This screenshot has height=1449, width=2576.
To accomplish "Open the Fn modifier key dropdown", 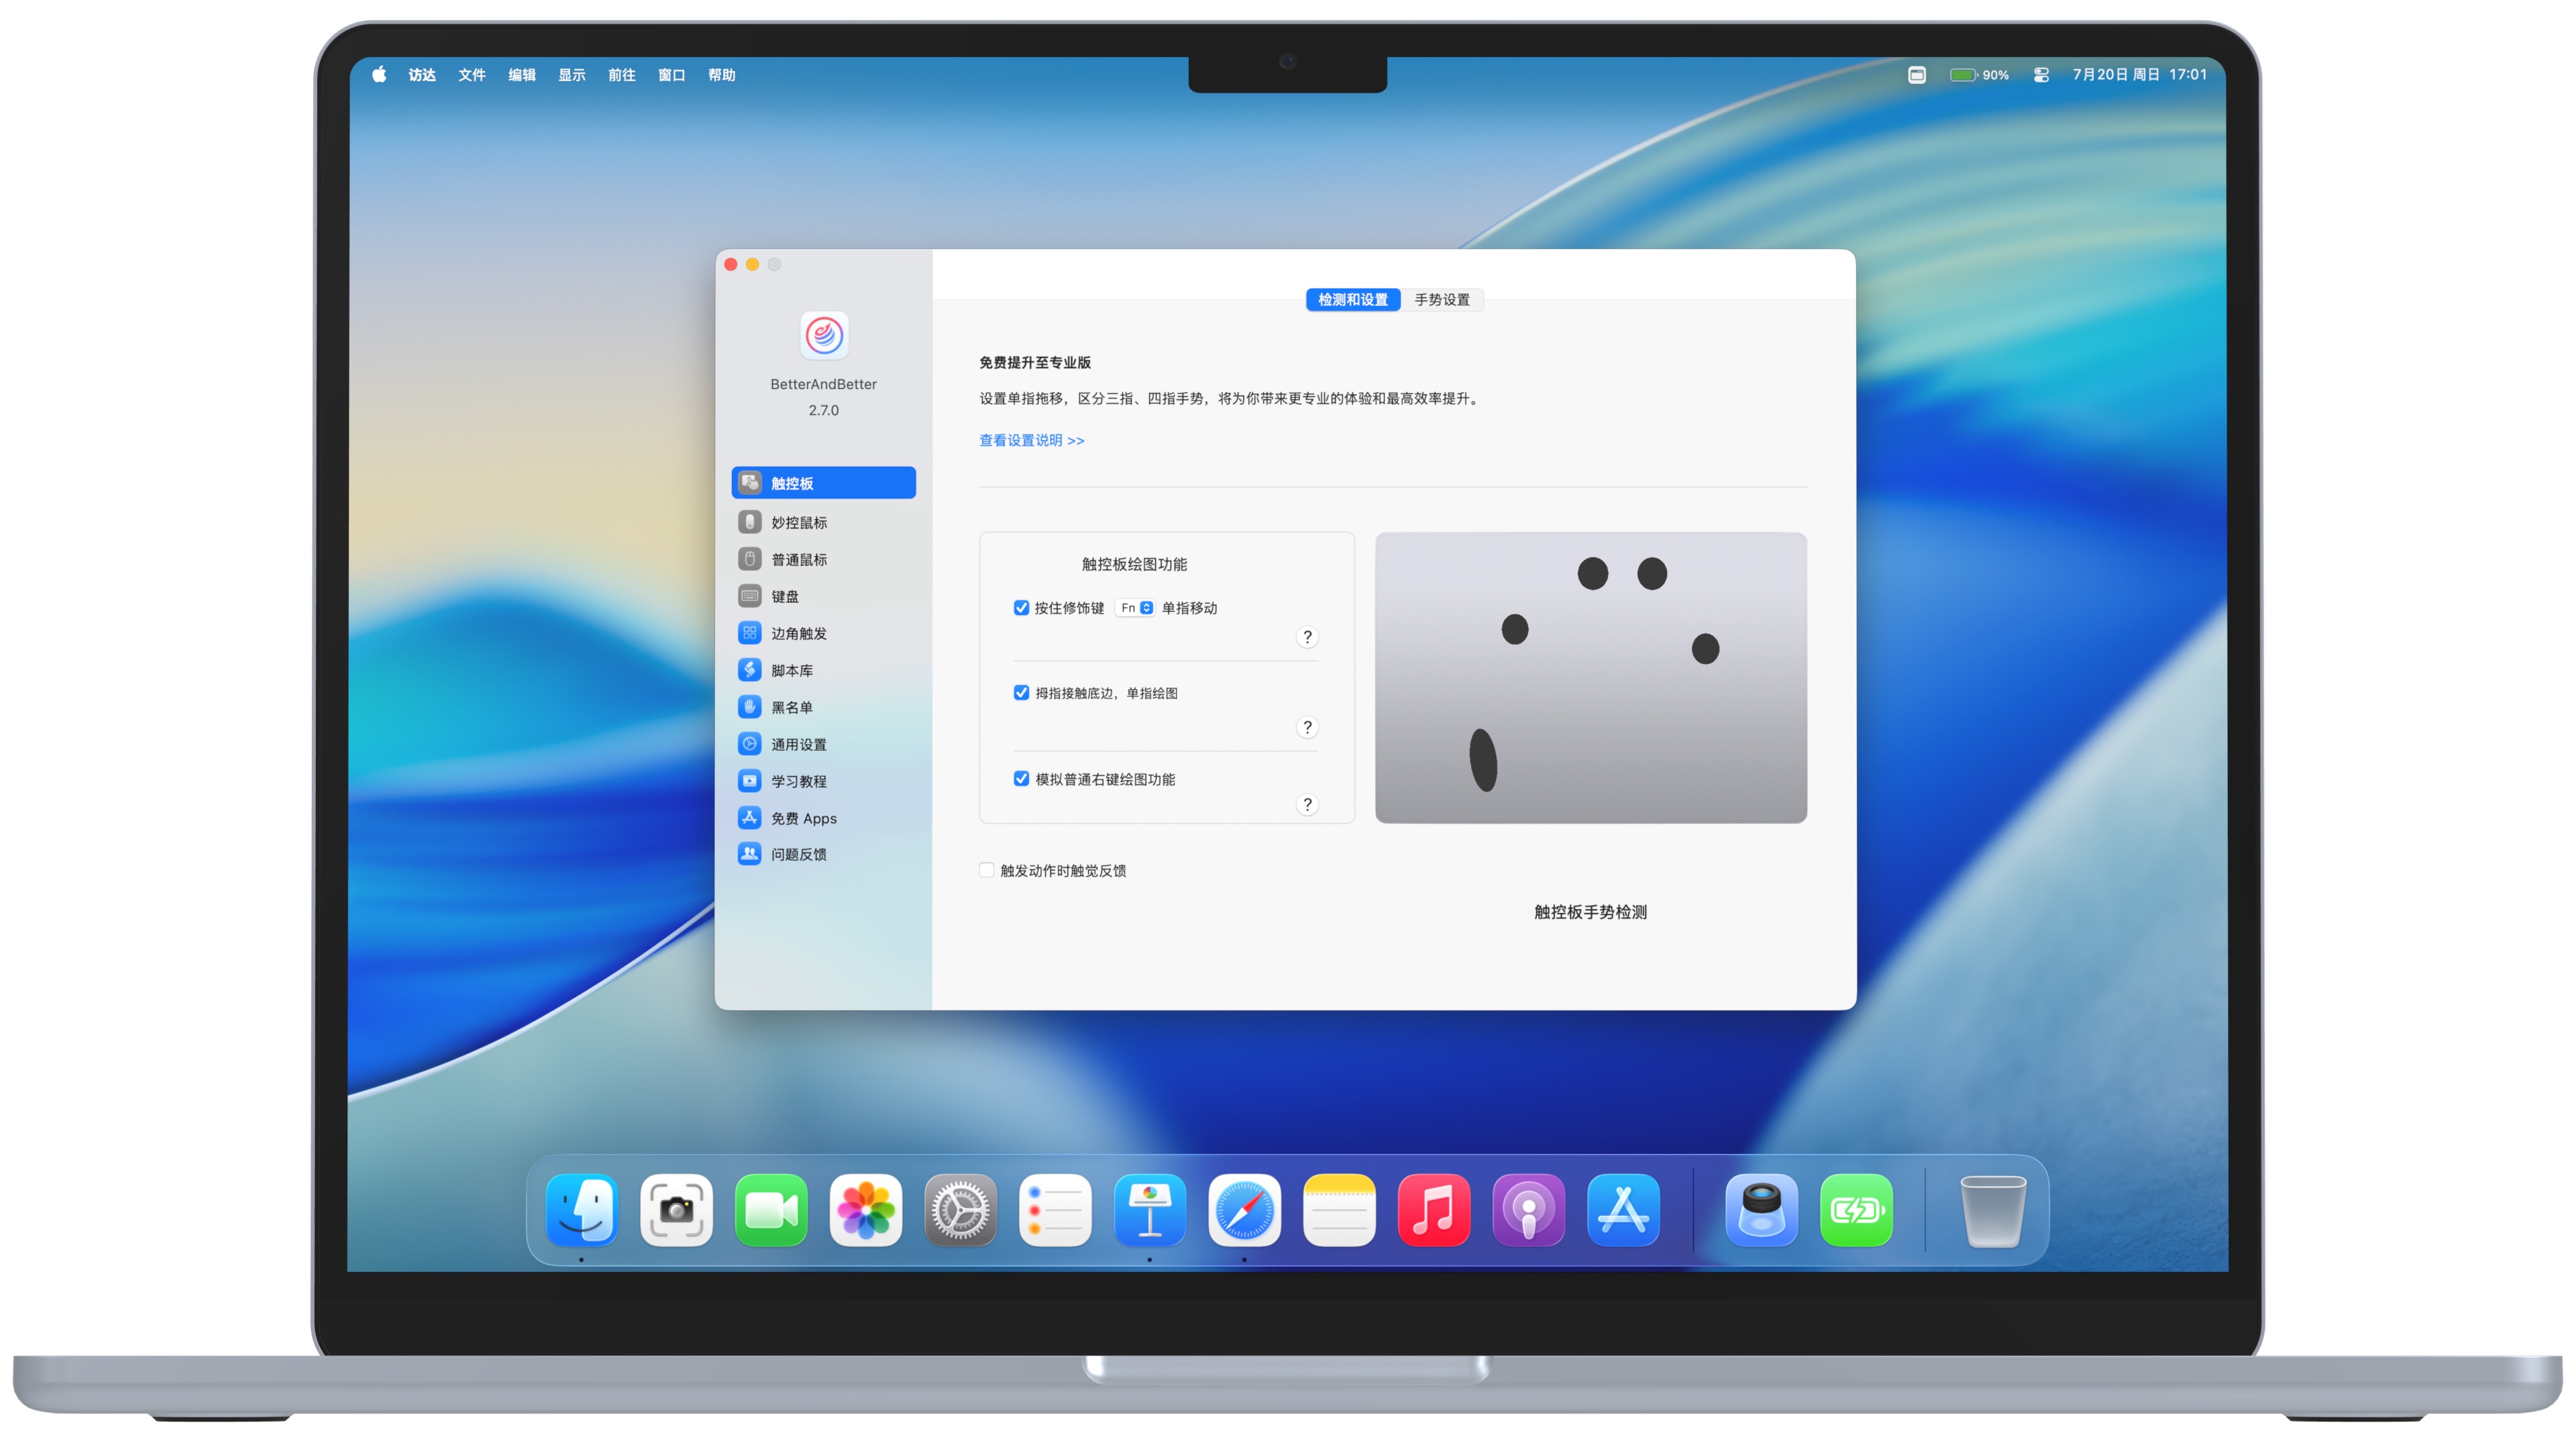I will 1136,608.
